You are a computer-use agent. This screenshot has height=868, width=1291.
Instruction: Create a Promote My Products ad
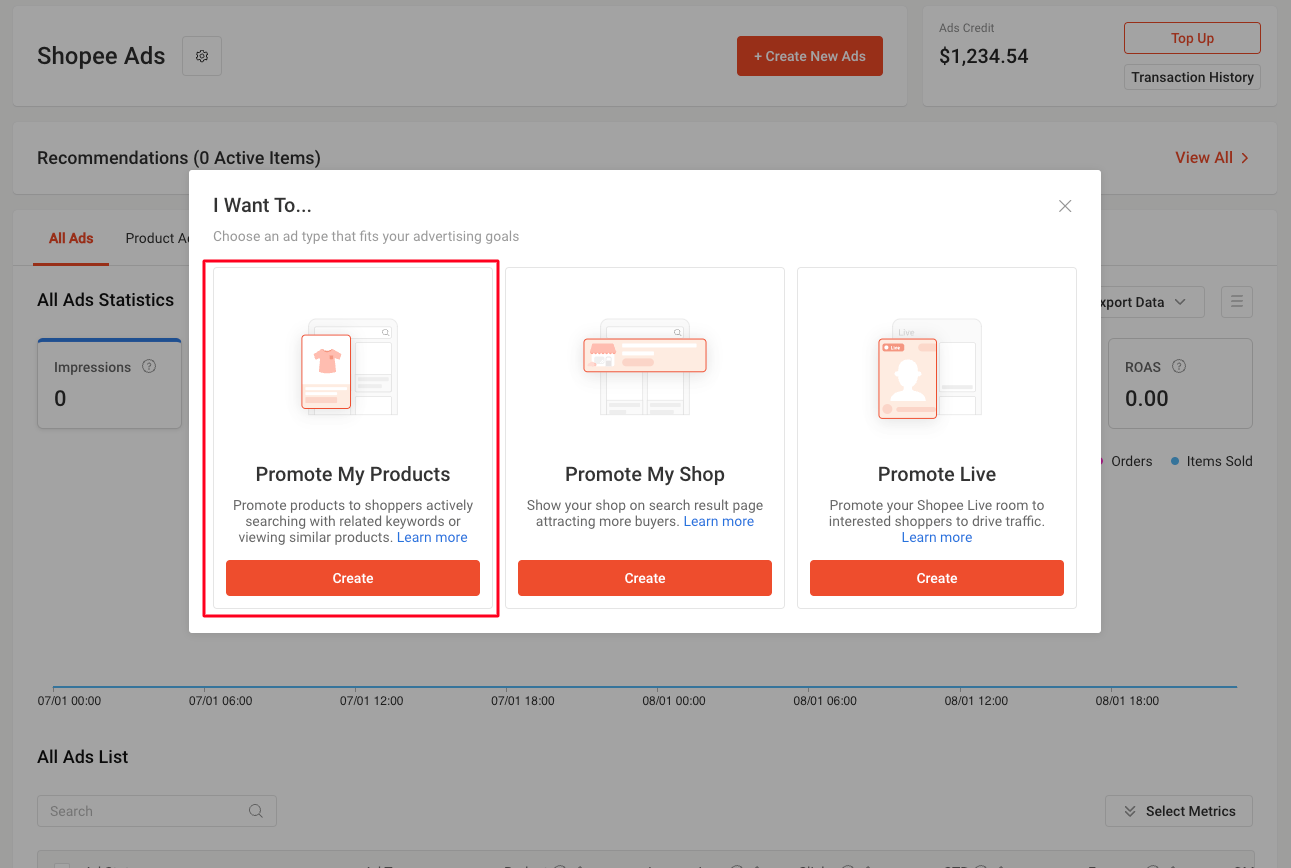point(353,578)
